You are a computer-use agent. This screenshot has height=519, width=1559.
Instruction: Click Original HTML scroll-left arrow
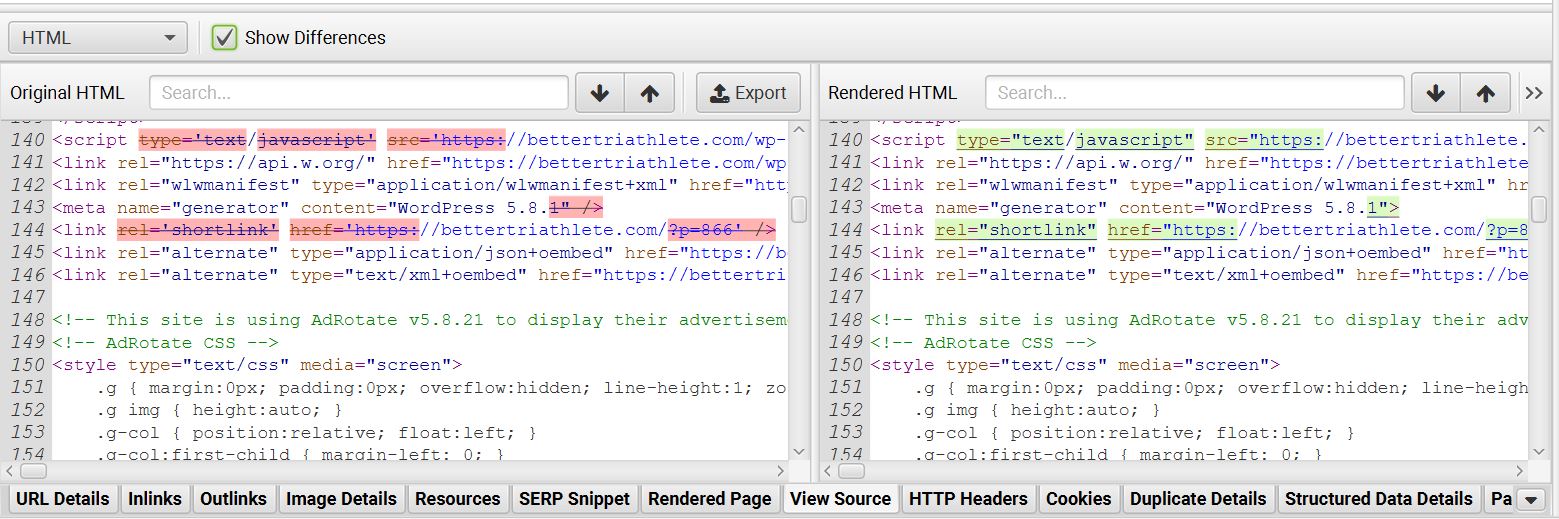10,471
